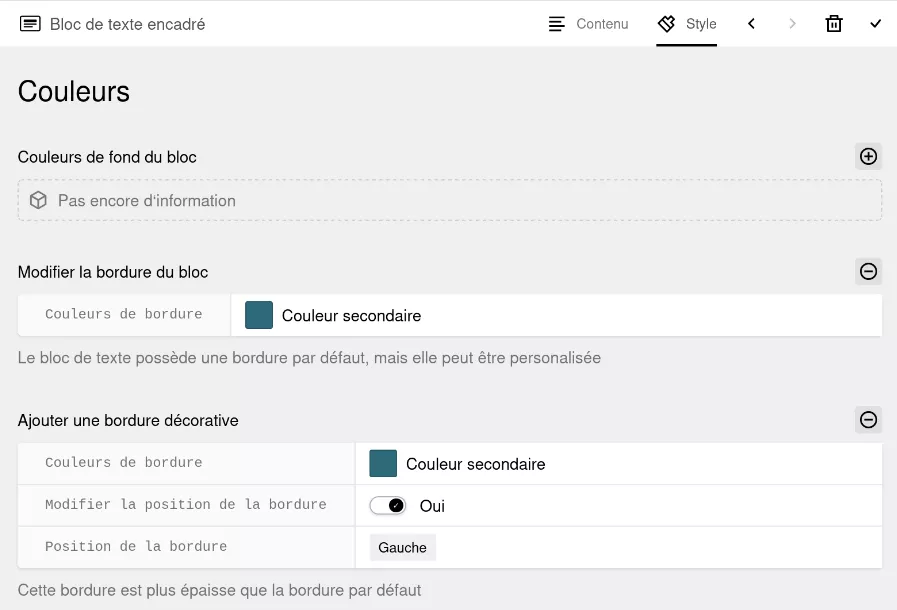Go to next block with right chevron
The image size is (897, 610).
[x=792, y=23]
